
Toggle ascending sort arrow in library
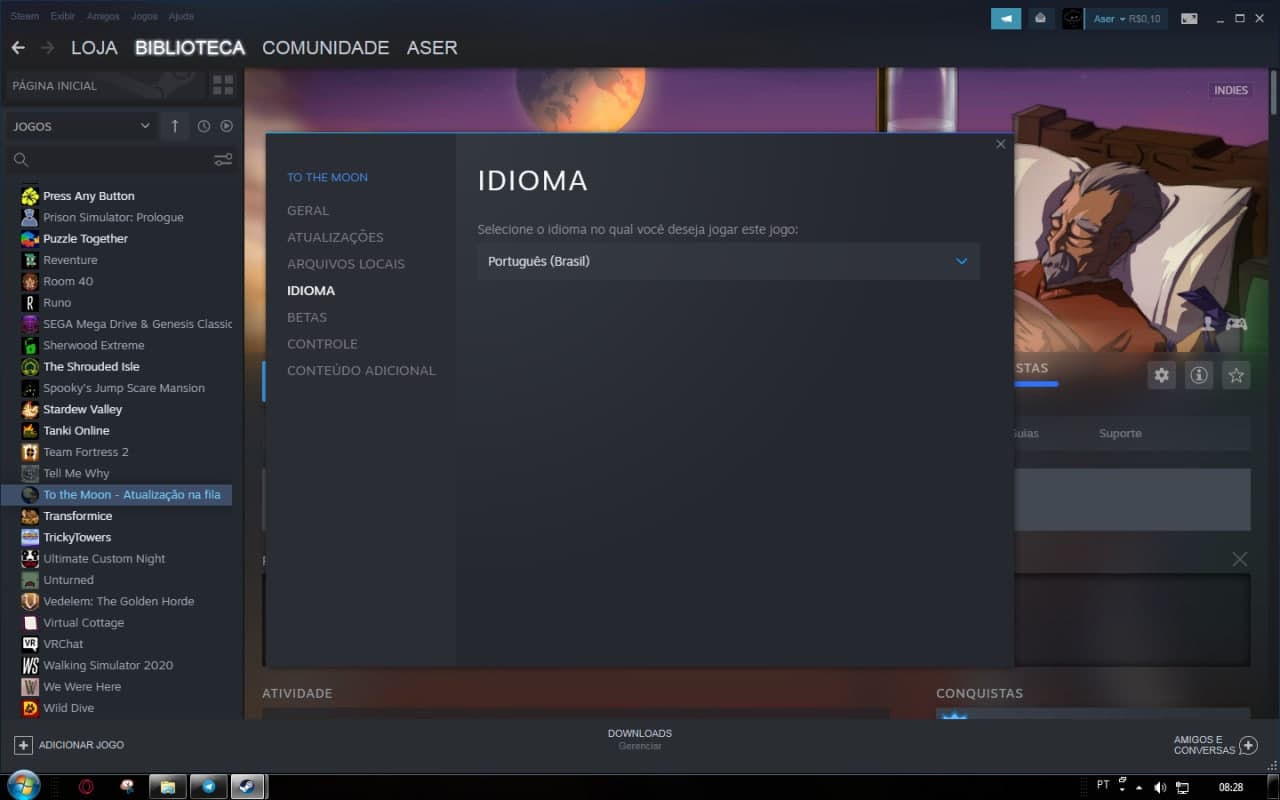coord(175,126)
